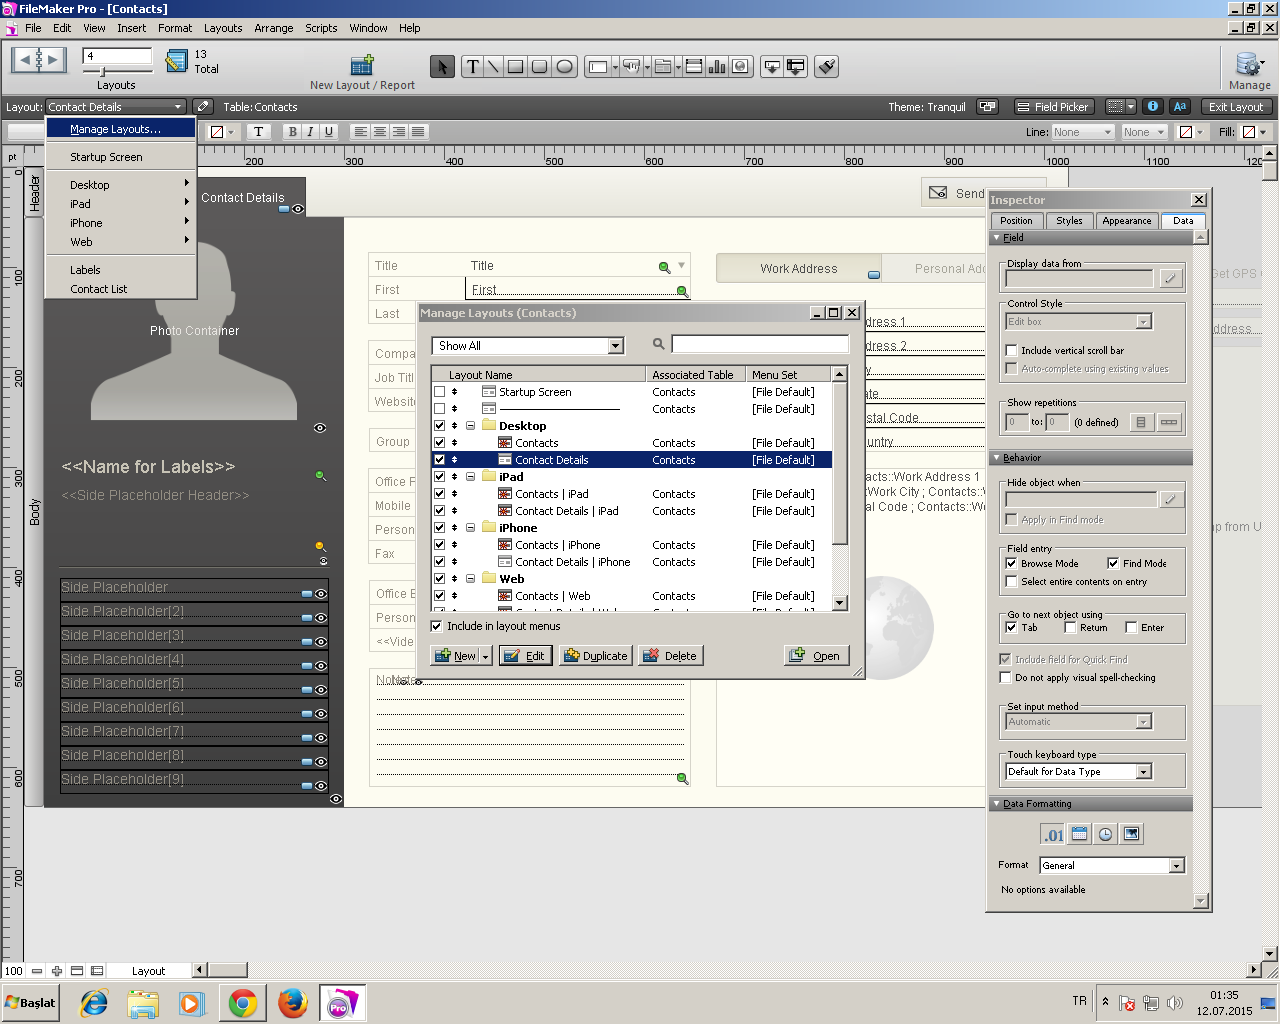This screenshot has height=1024, width=1280.
Task: Switch to the Appearance tab in Inspector
Action: (x=1126, y=221)
